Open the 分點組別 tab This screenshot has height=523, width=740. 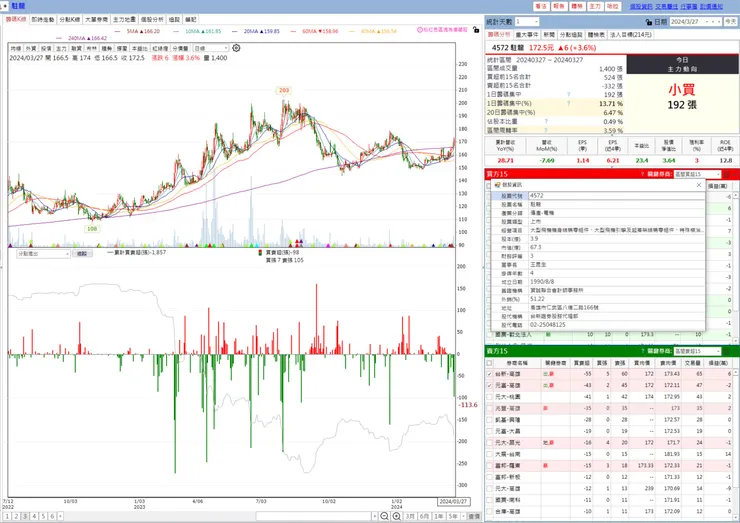pyautogui.click(x=572, y=35)
